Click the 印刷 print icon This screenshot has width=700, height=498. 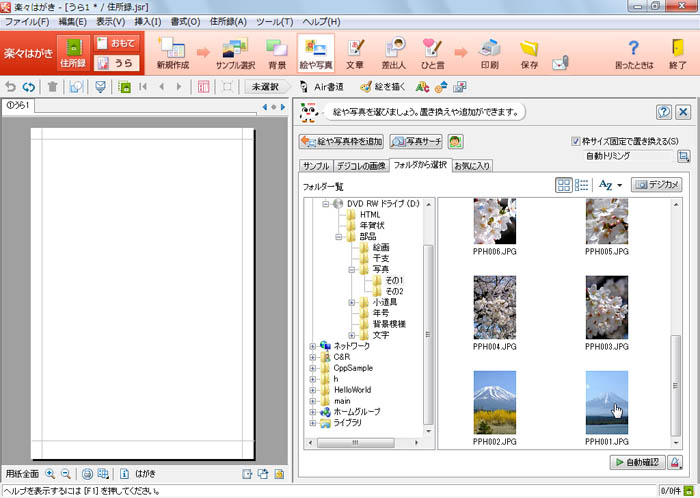(489, 52)
